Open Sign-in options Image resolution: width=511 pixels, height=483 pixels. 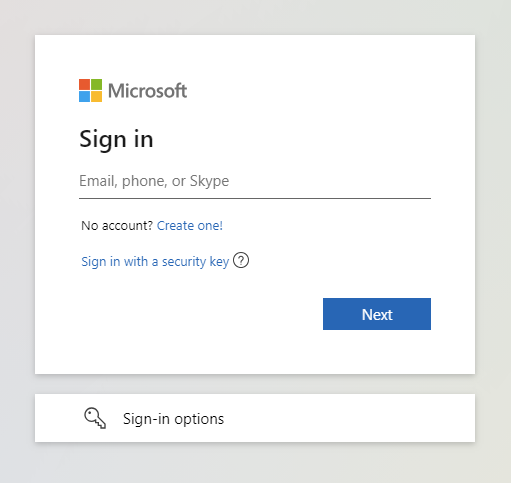pyautogui.click(x=255, y=418)
